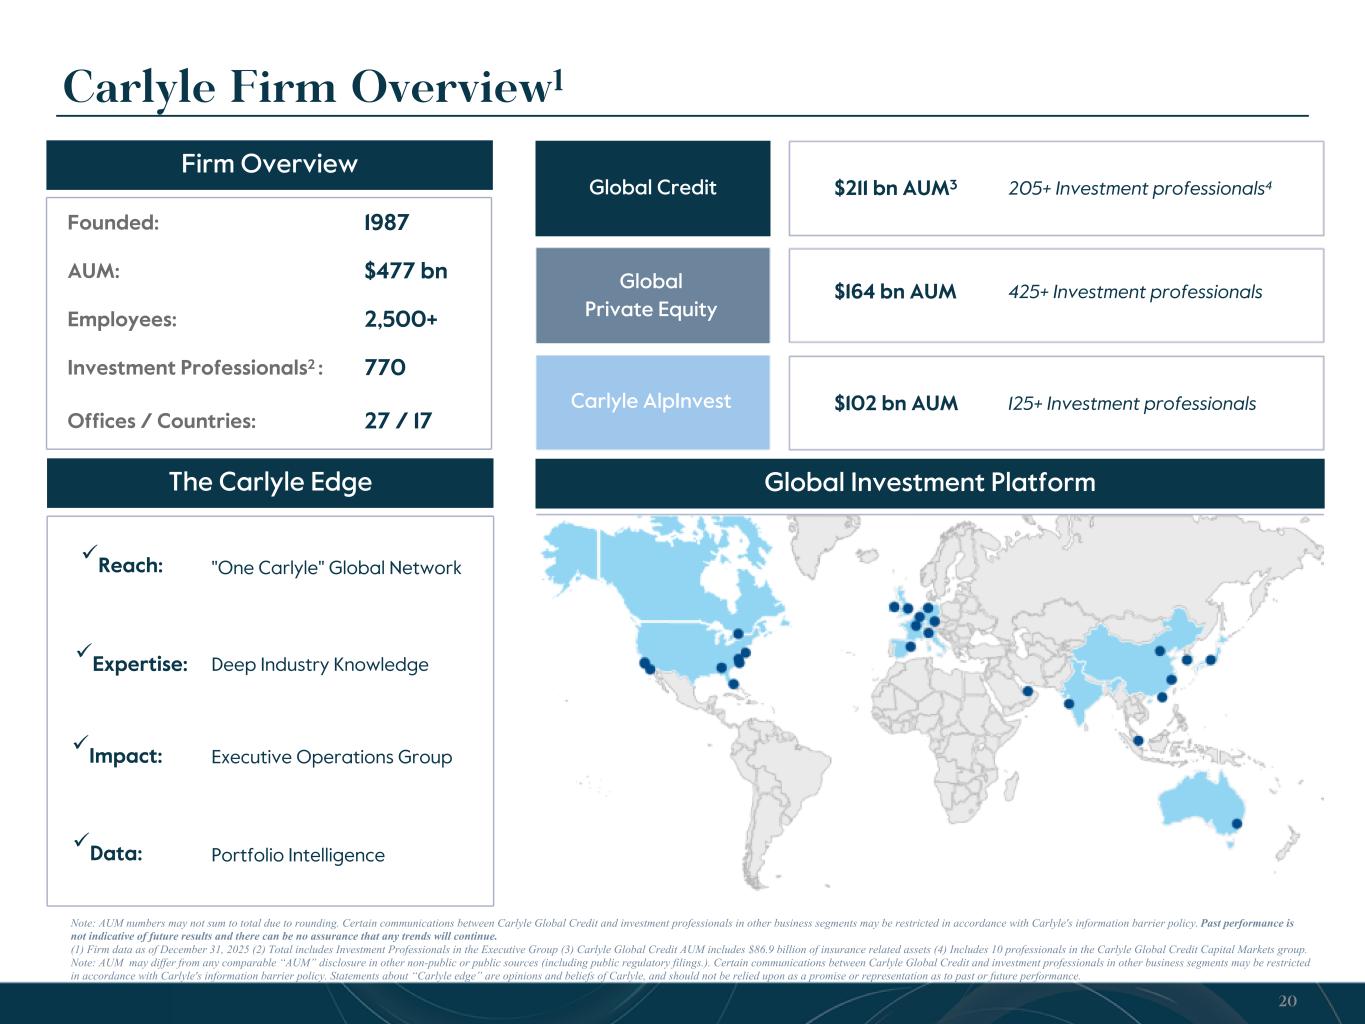
Task: Click the checkmark beside Impact
Action: (x=81, y=743)
